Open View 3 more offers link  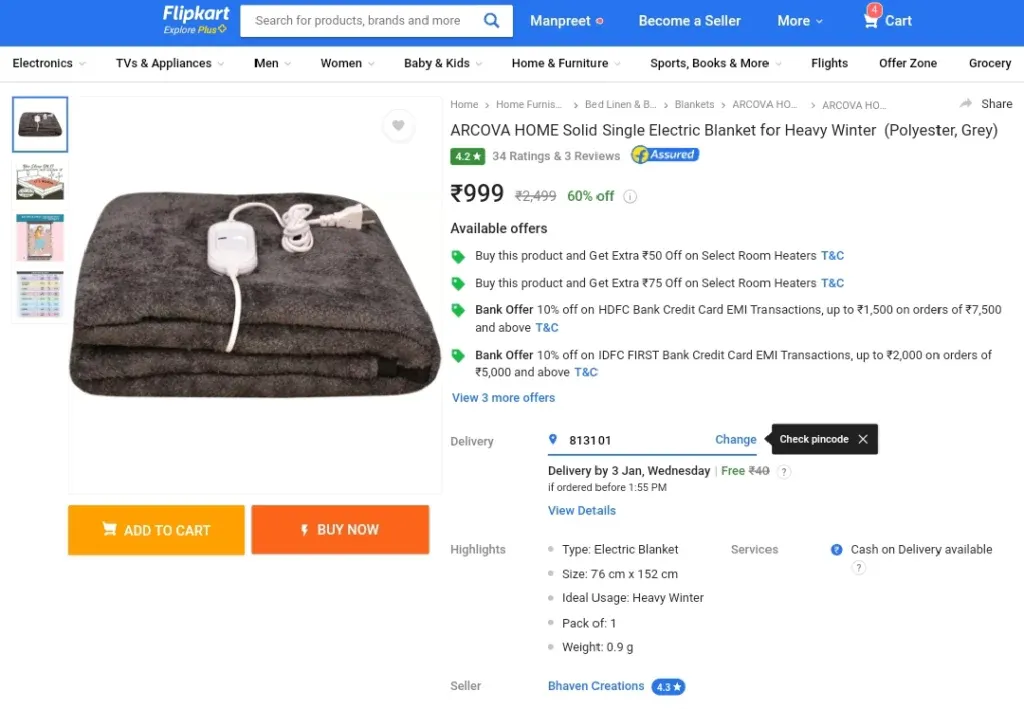503,398
